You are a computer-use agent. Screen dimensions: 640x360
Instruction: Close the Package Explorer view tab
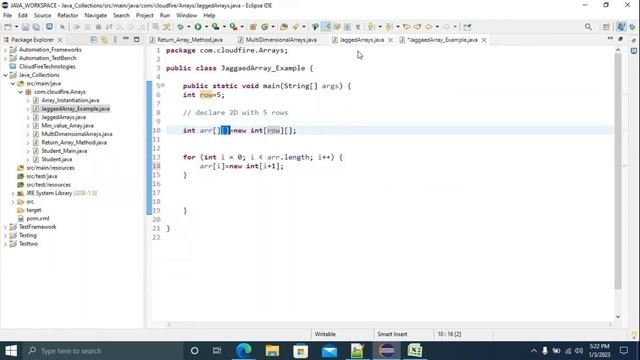click(x=60, y=40)
